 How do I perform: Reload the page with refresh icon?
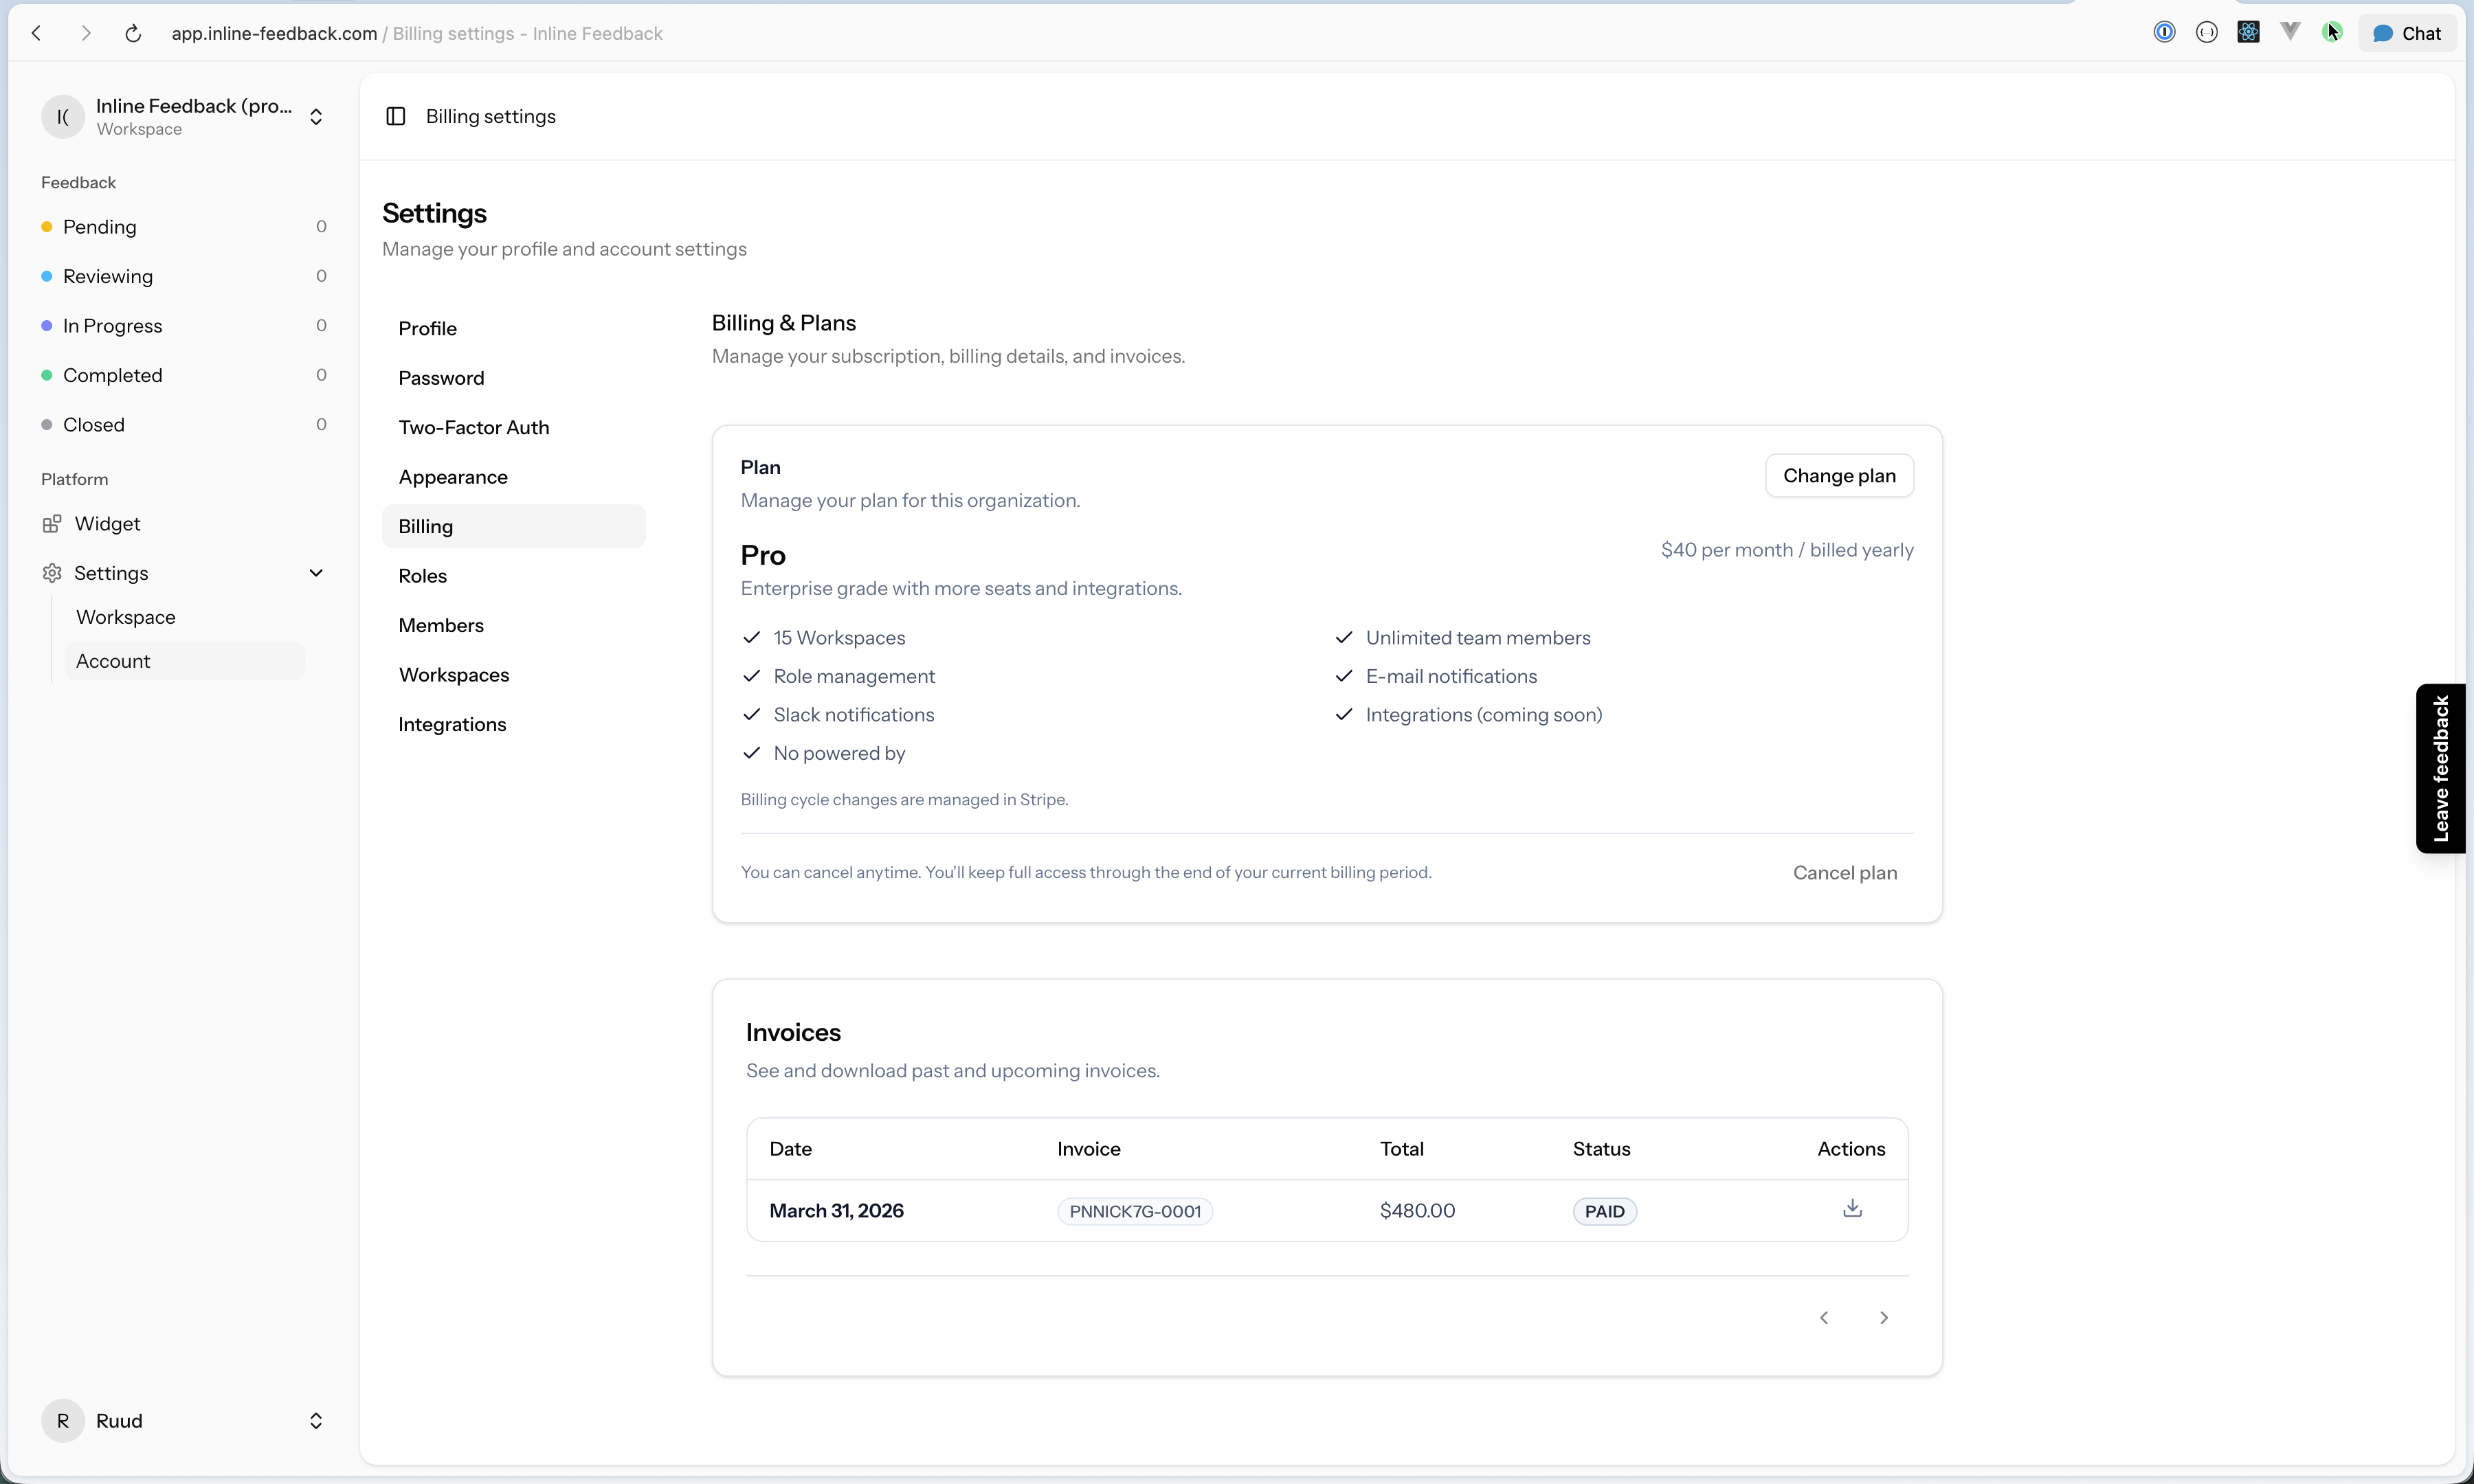tap(133, 33)
